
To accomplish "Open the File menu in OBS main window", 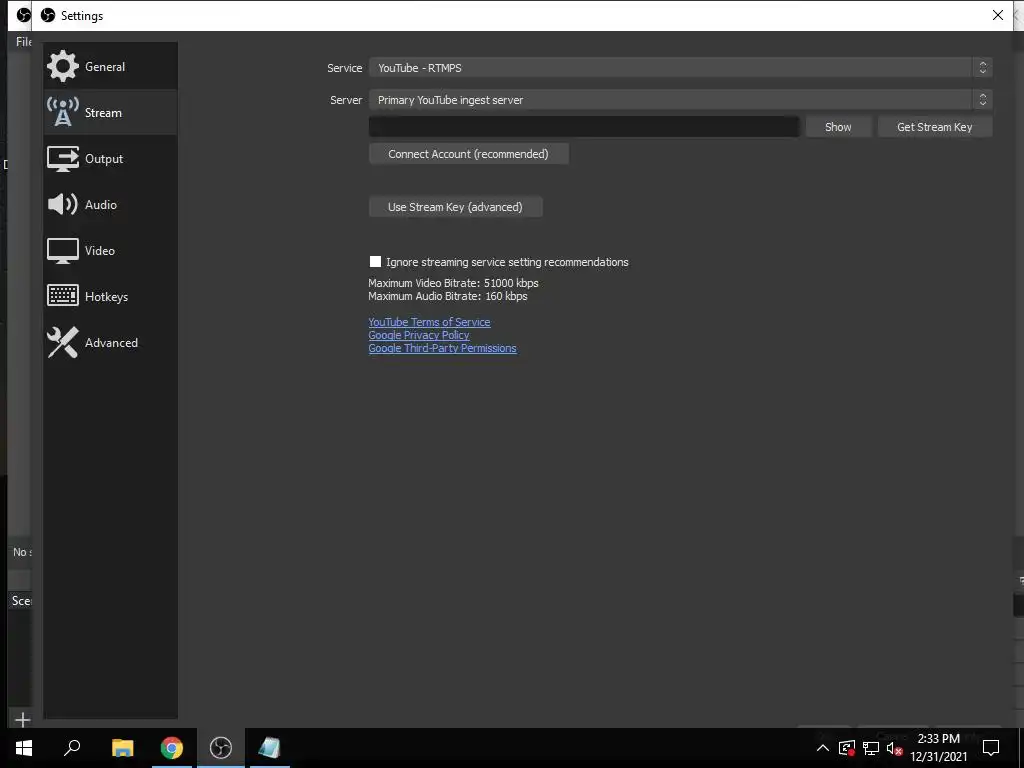I will [x=24, y=41].
